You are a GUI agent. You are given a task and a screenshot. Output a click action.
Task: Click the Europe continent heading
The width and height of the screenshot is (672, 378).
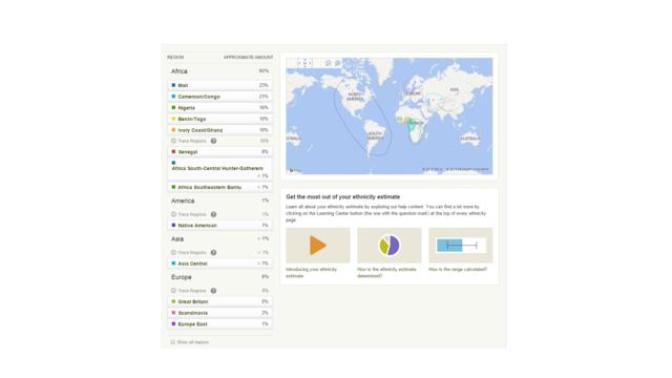[x=181, y=277]
